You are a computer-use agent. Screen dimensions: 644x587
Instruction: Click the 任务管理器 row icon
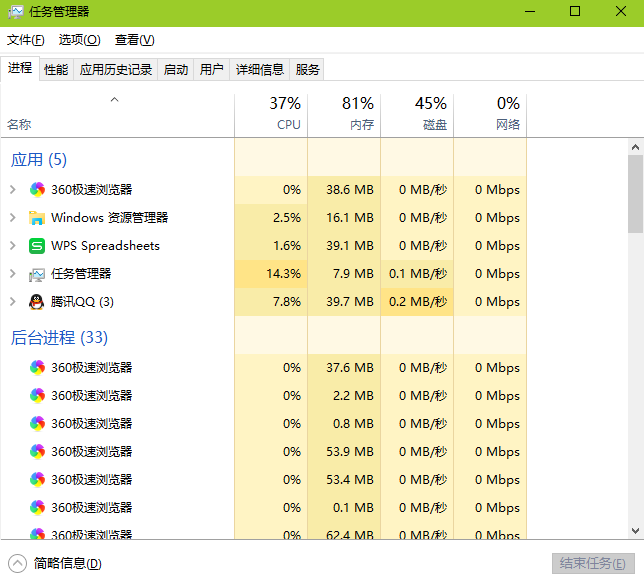pyautogui.click(x=37, y=274)
